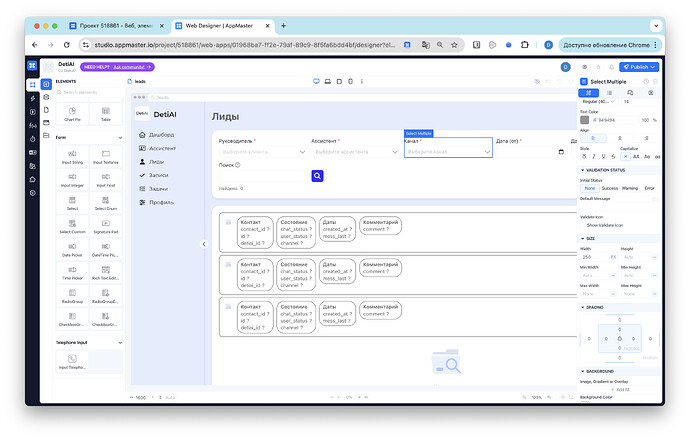Click the gray Text Color swatch

(x=584, y=120)
